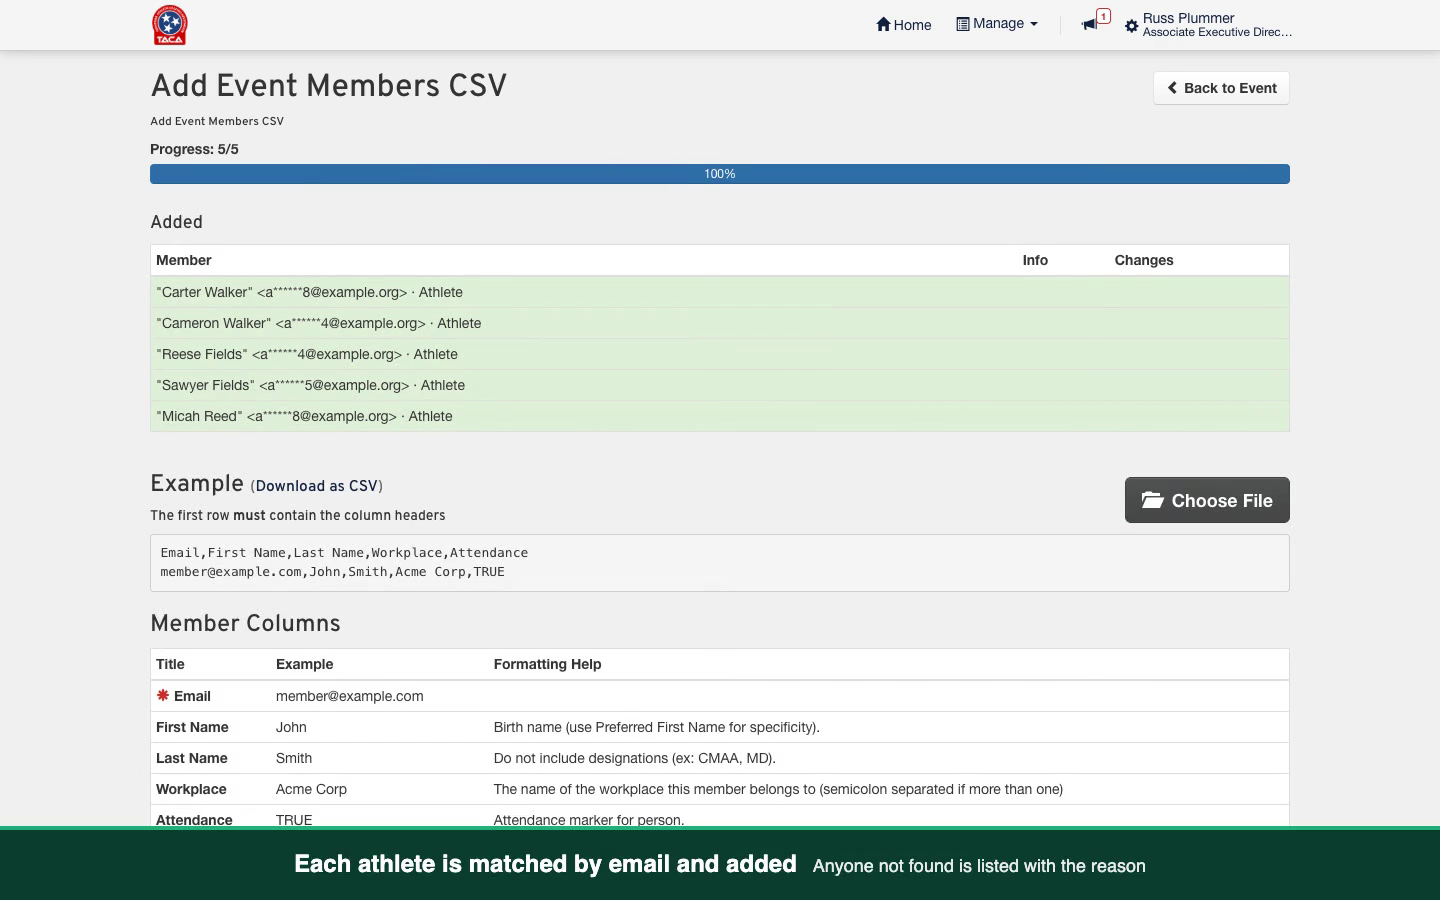Screen dimensions: 1440x900
Task: Click the example CSV code block
Action: [x=720, y=563]
